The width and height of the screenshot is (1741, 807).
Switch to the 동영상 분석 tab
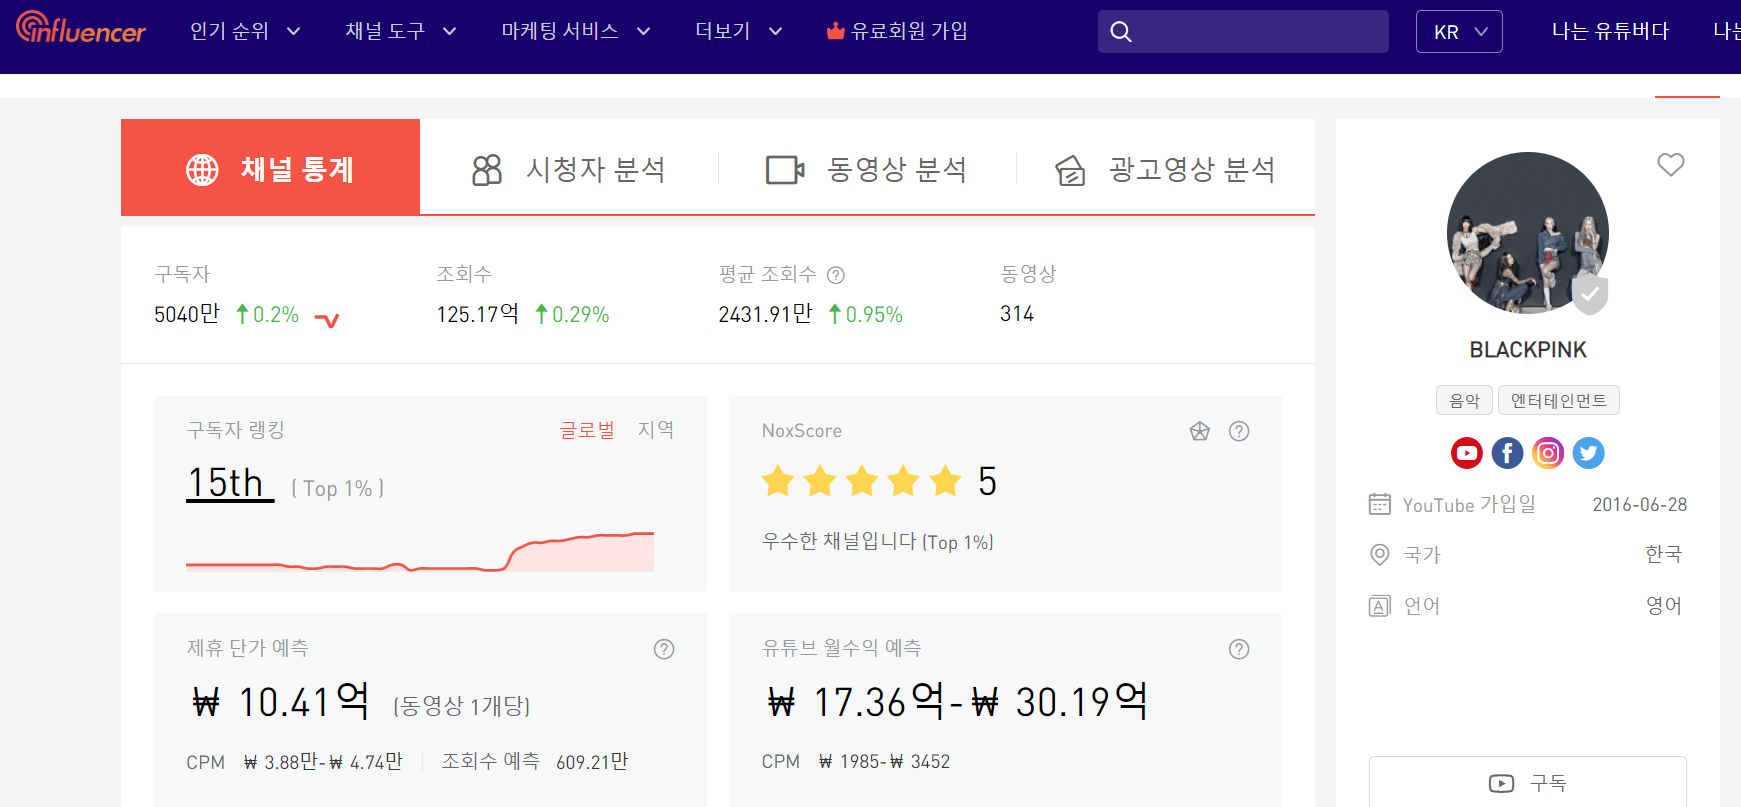coord(866,169)
